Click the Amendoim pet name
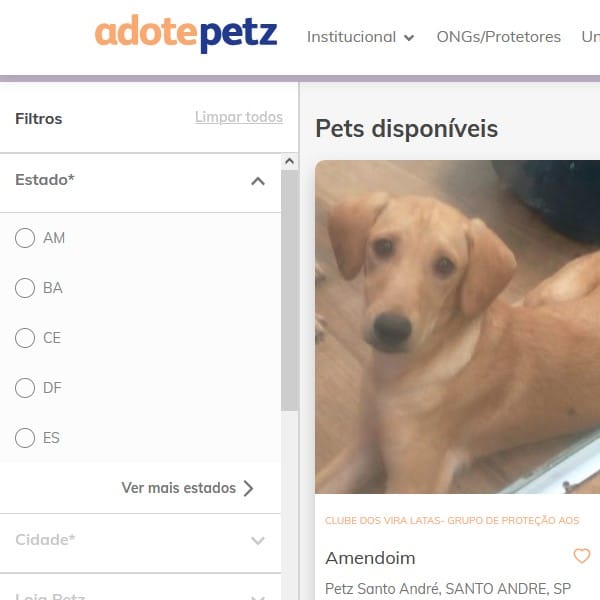 tap(370, 558)
